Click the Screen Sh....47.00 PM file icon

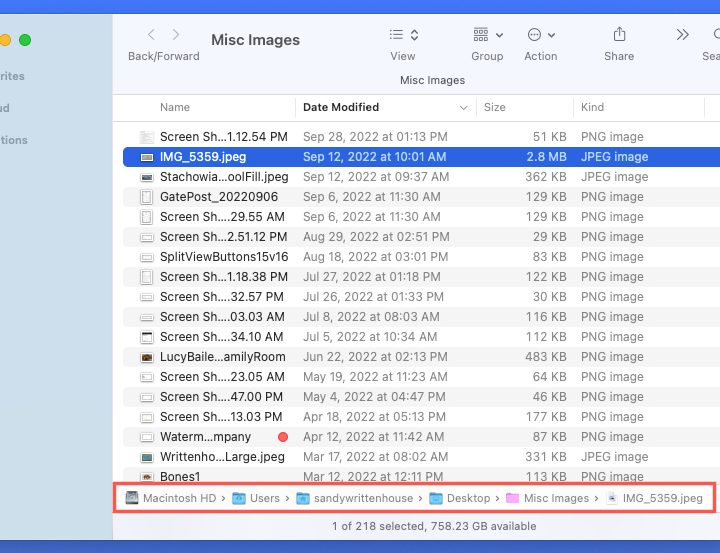(x=147, y=397)
